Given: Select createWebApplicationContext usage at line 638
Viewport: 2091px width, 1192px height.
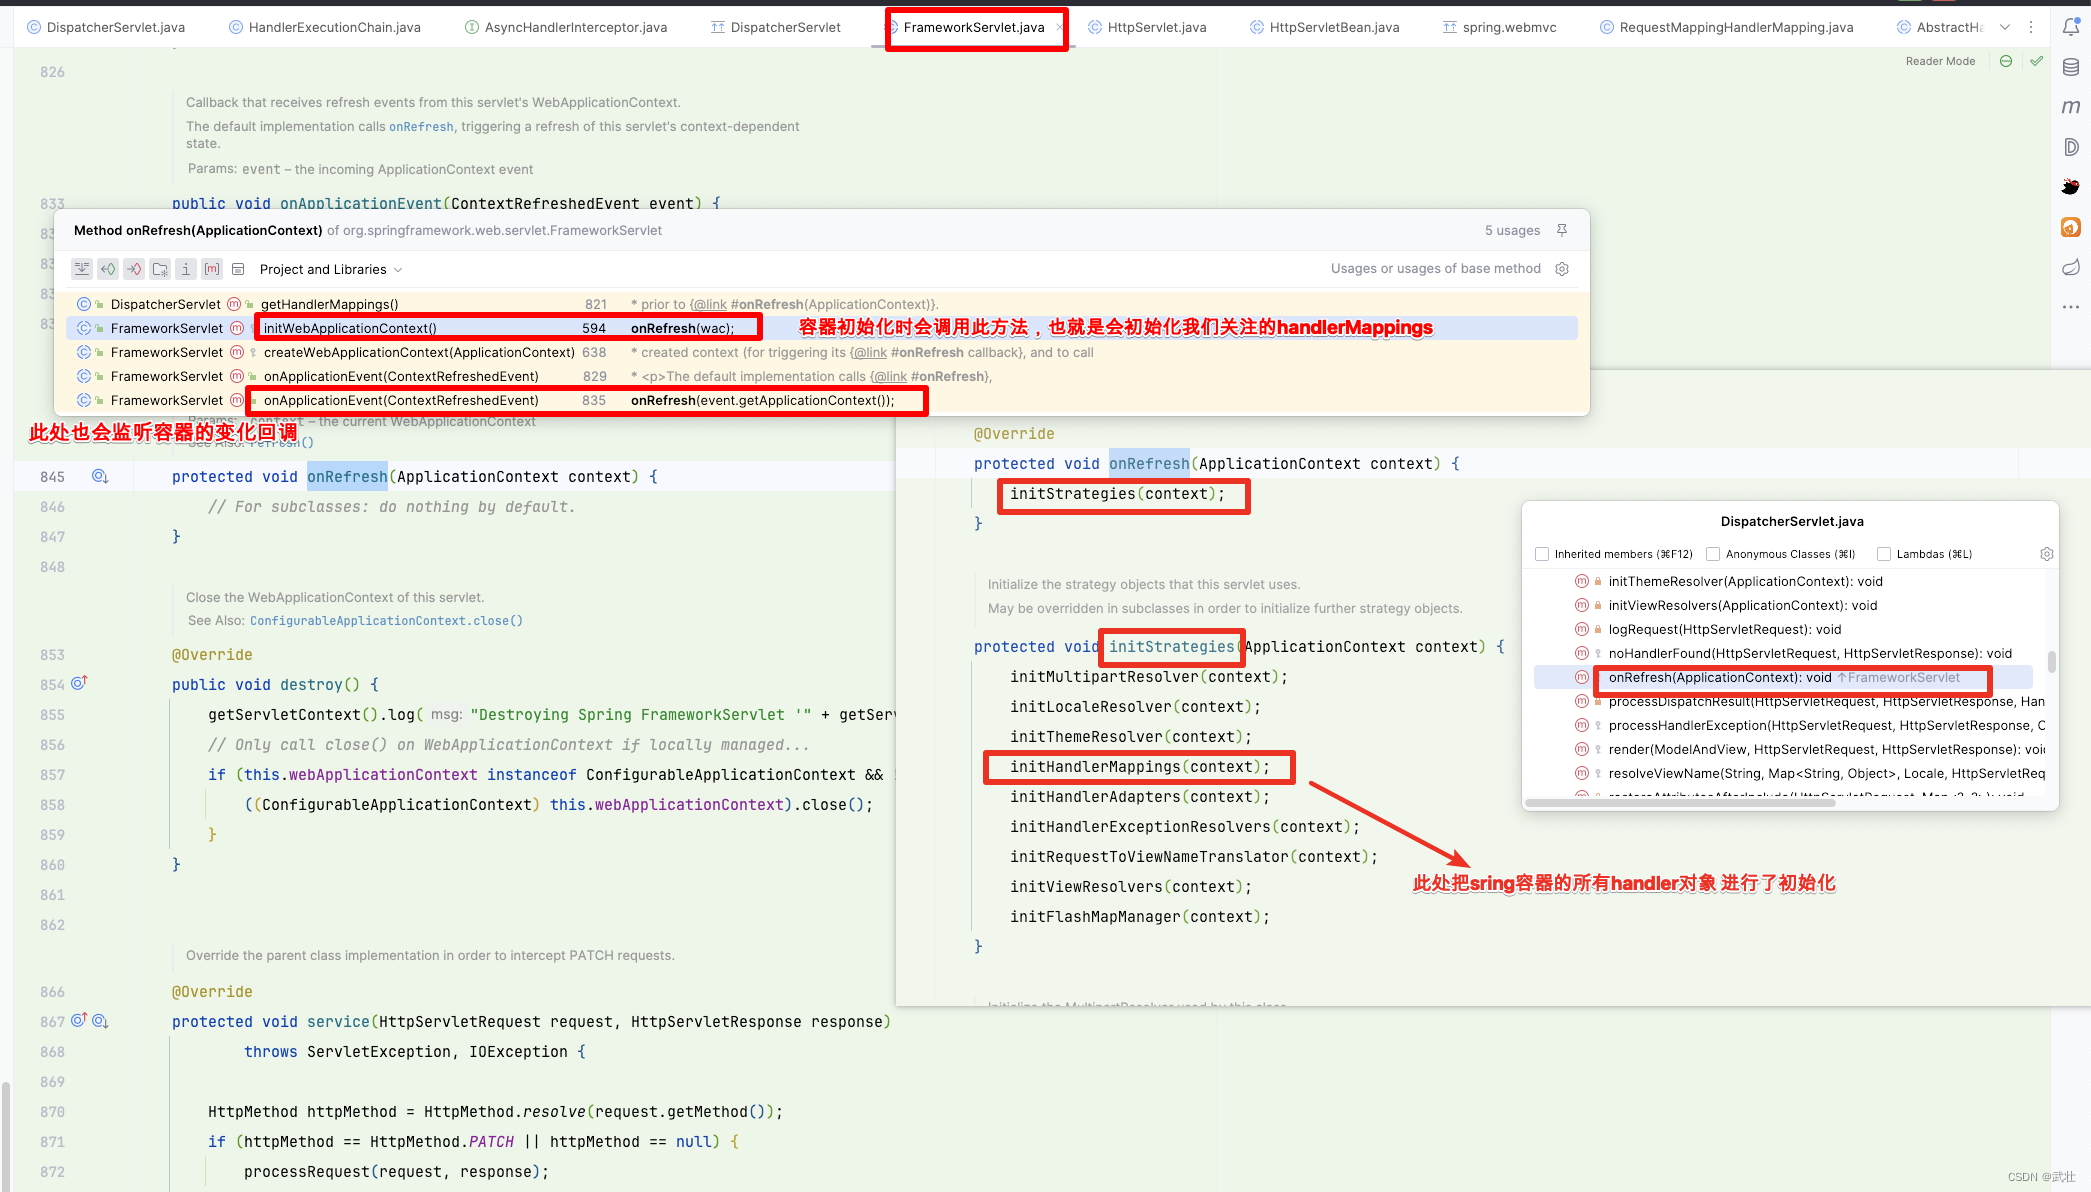Looking at the screenshot, I should 821,352.
